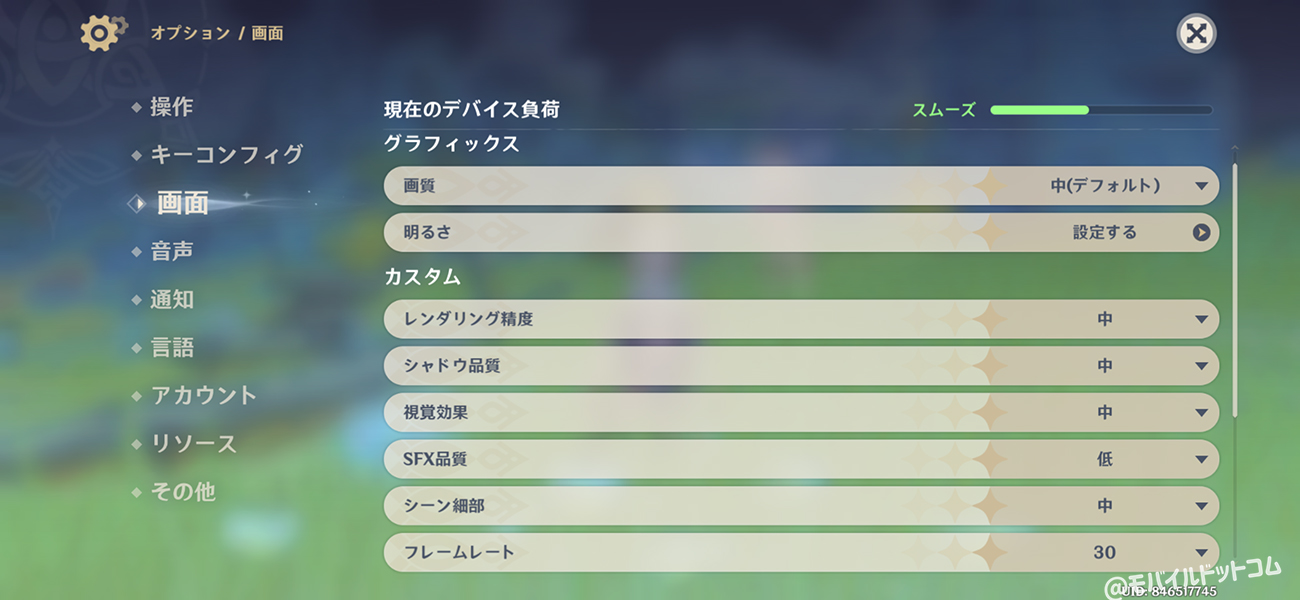Open the SFX品質 dropdown
Screen dimensions: 1300x600
coord(801,460)
